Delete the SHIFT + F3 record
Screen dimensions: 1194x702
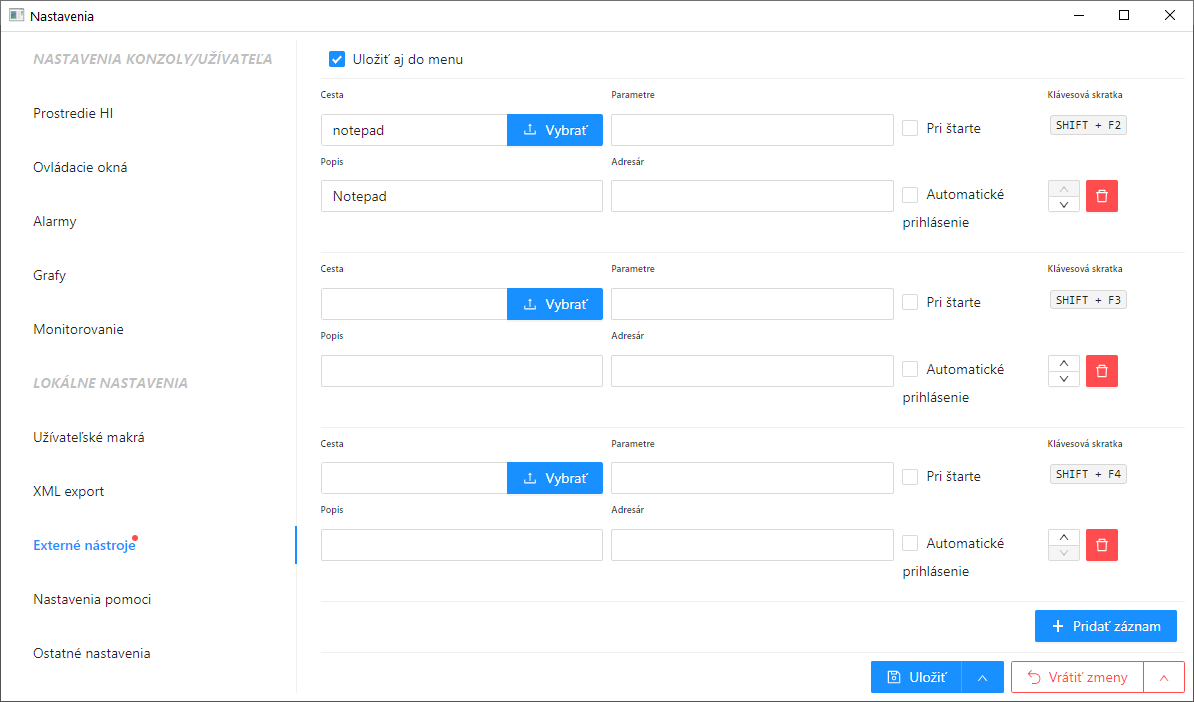click(x=1101, y=371)
